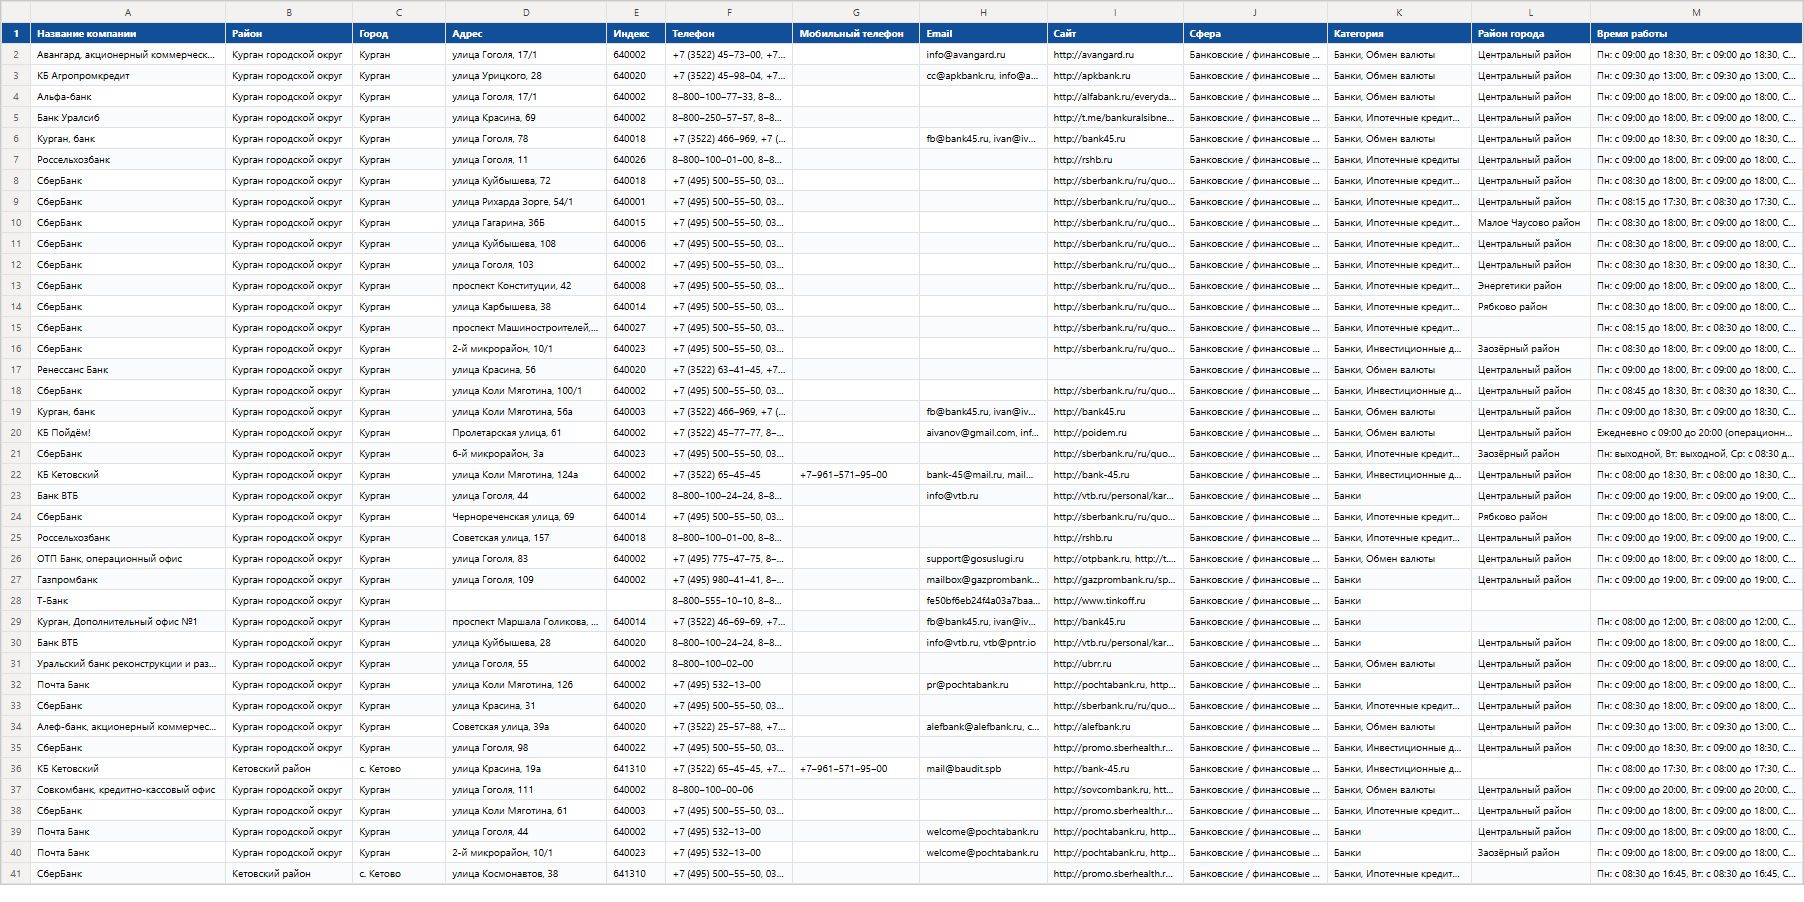Click address 'улица Красина, 19а'
1804x902 pixels.
point(526,768)
